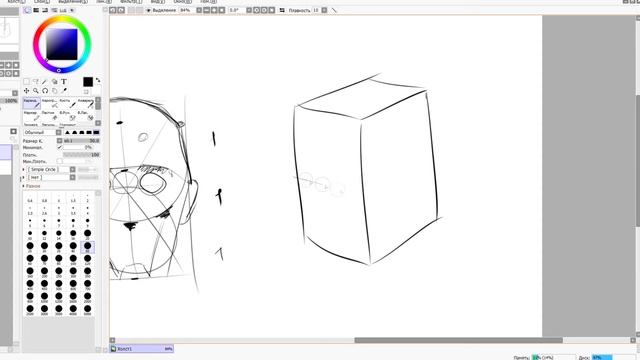Viewport: 640px width, 360px height.
Task: Click the saturation/value square in color wheel
Action: point(62,44)
